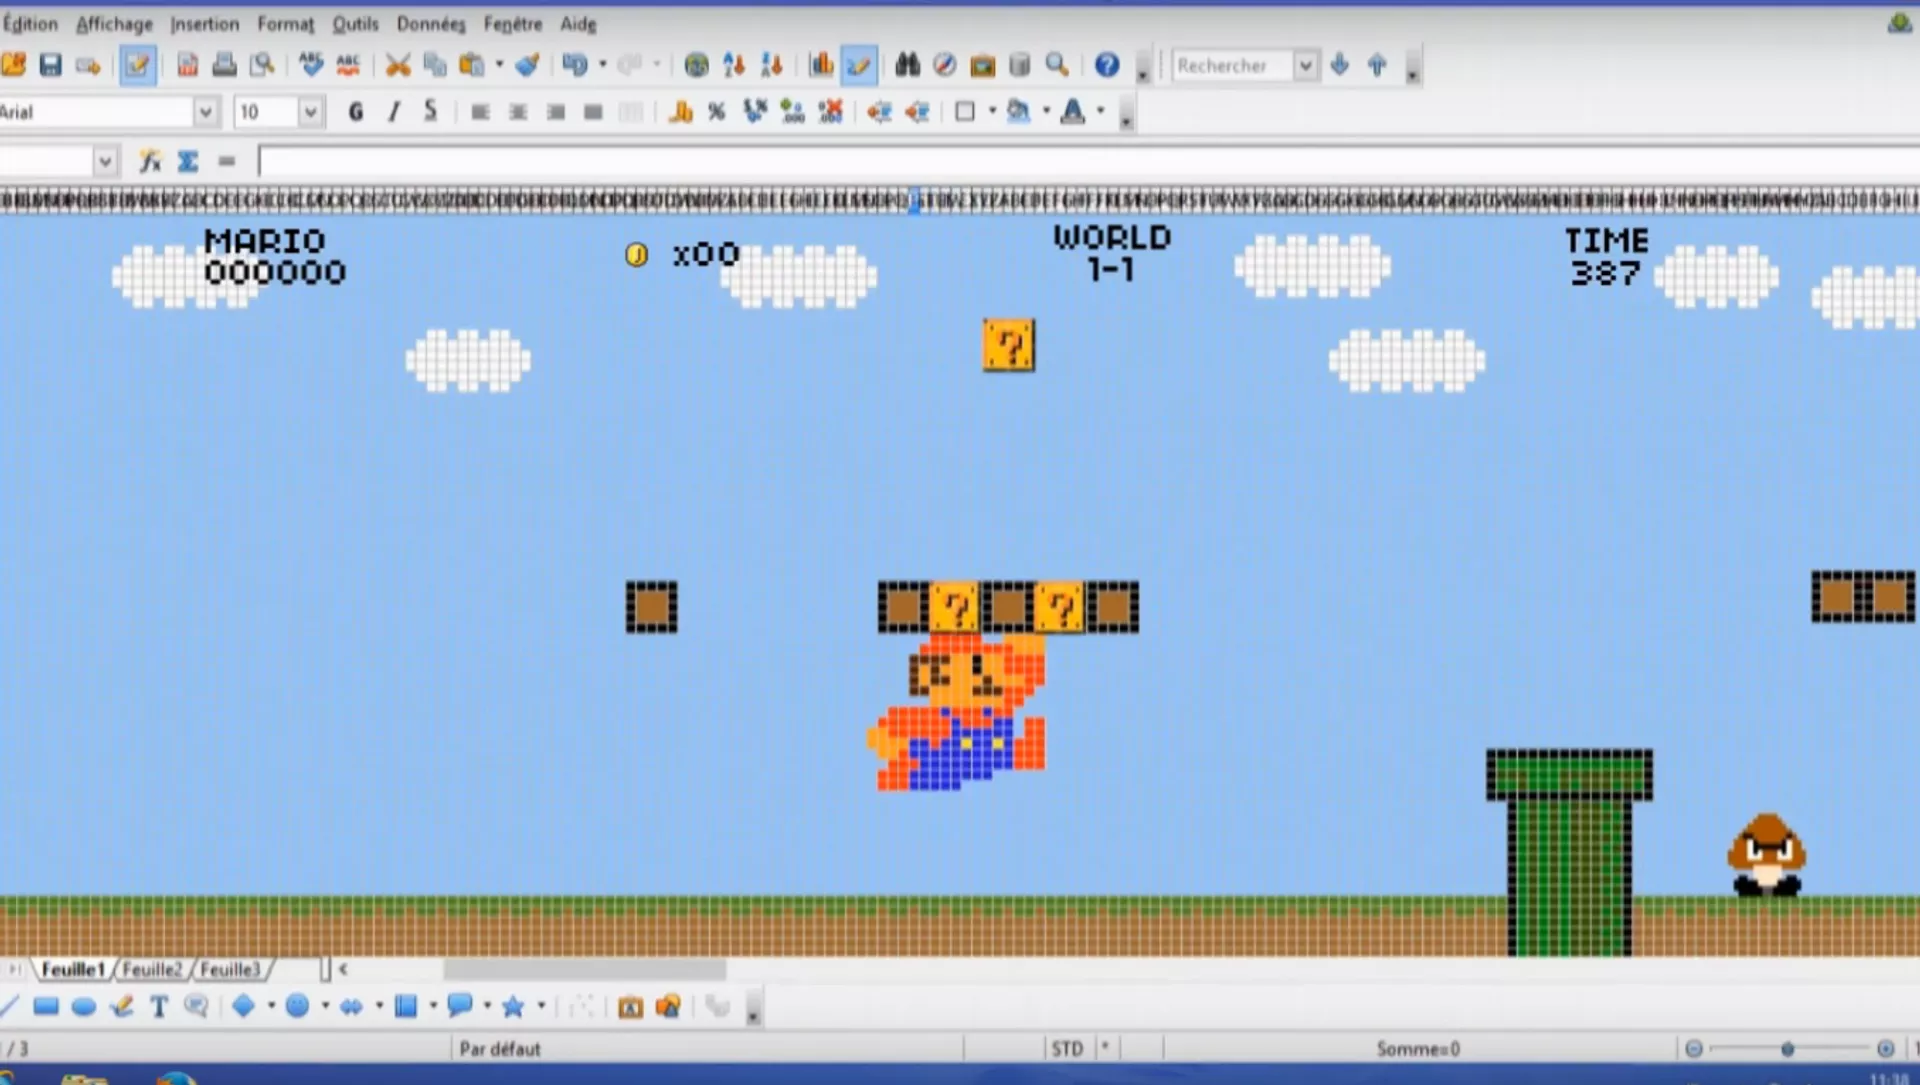Image resolution: width=1920 pixels, height=1085 pixels.
Task: Open Navigator compass icon
Action: (944, 66)
